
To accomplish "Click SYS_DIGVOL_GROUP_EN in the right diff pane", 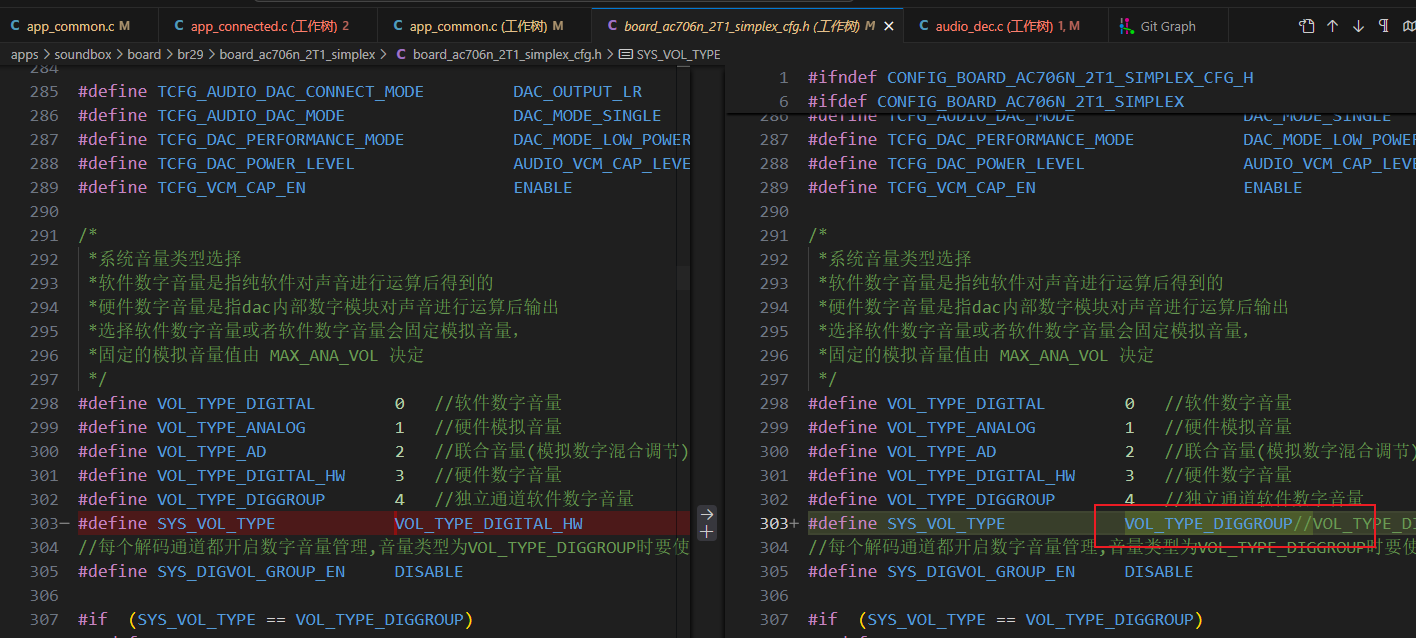I will 981,571.
